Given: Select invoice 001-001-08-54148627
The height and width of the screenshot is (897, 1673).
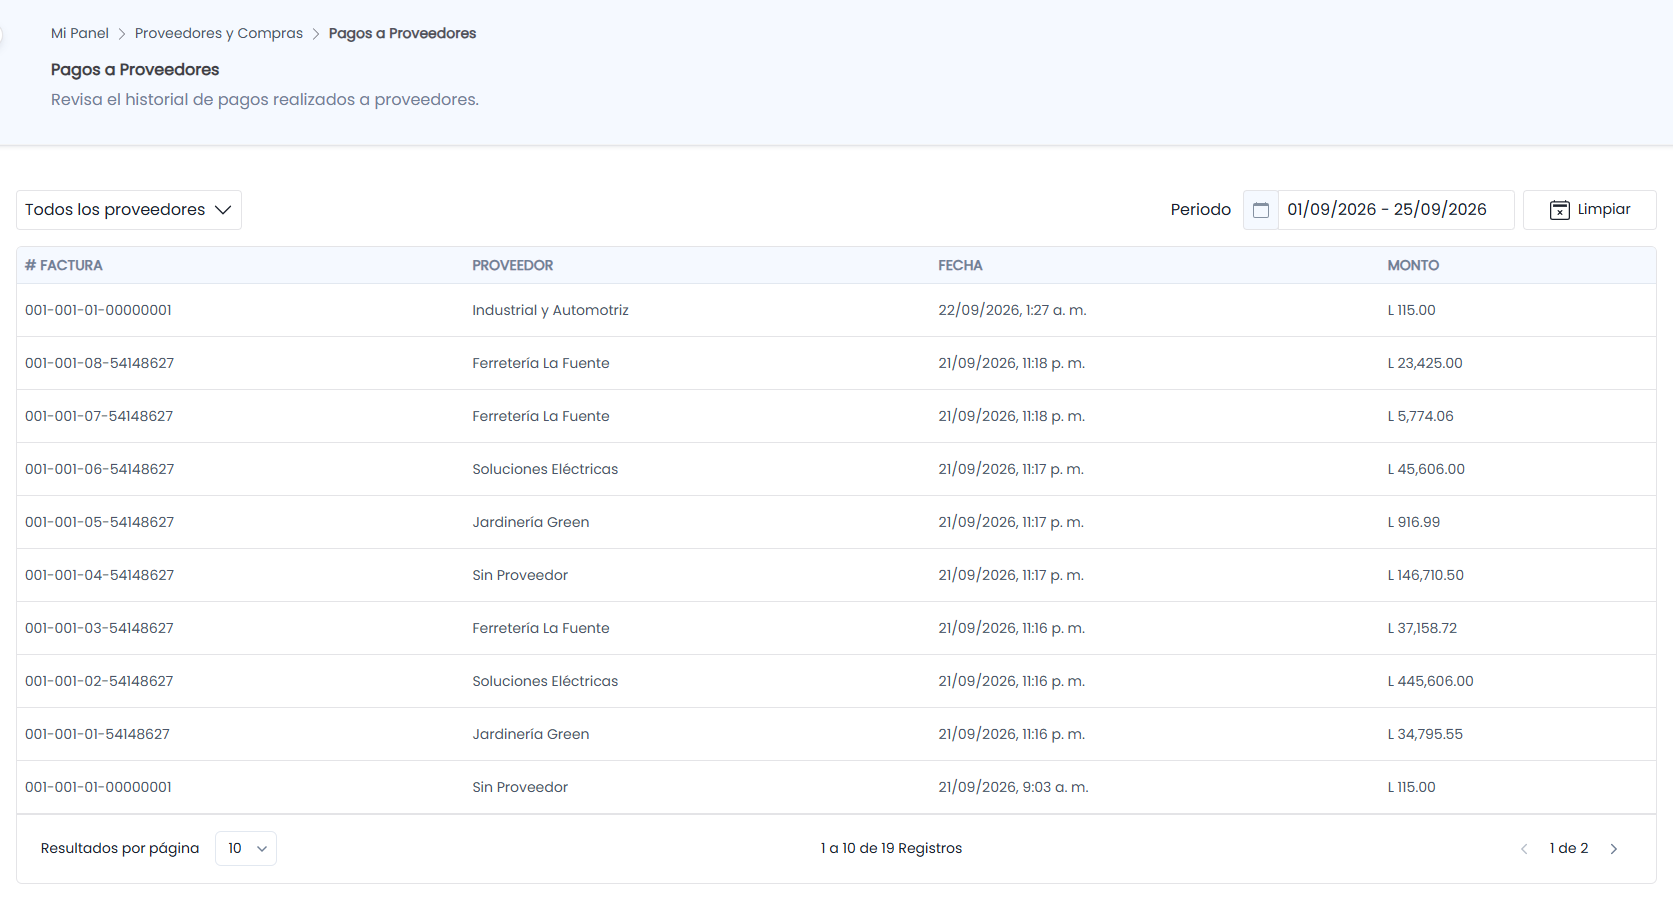Looking at the screenshot, I should pos(99,363).
